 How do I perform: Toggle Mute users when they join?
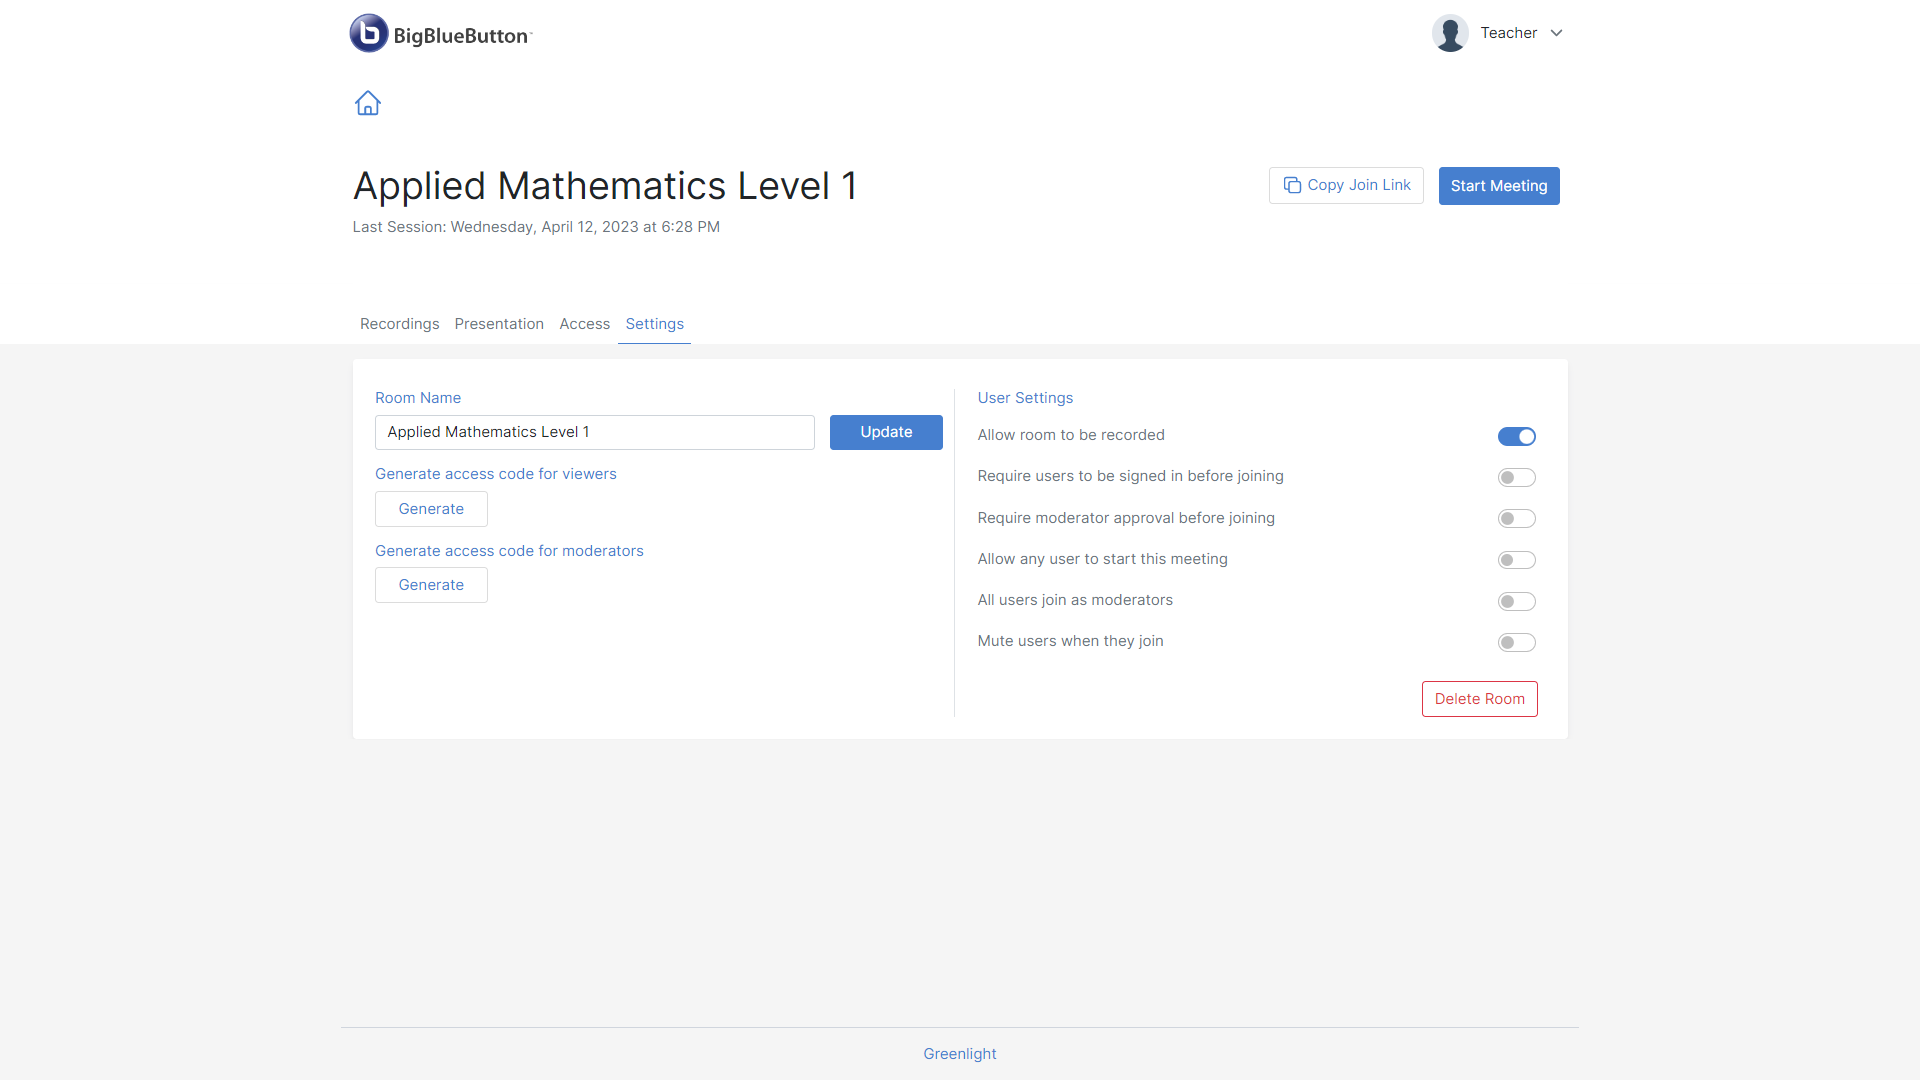coord(1516,641)
